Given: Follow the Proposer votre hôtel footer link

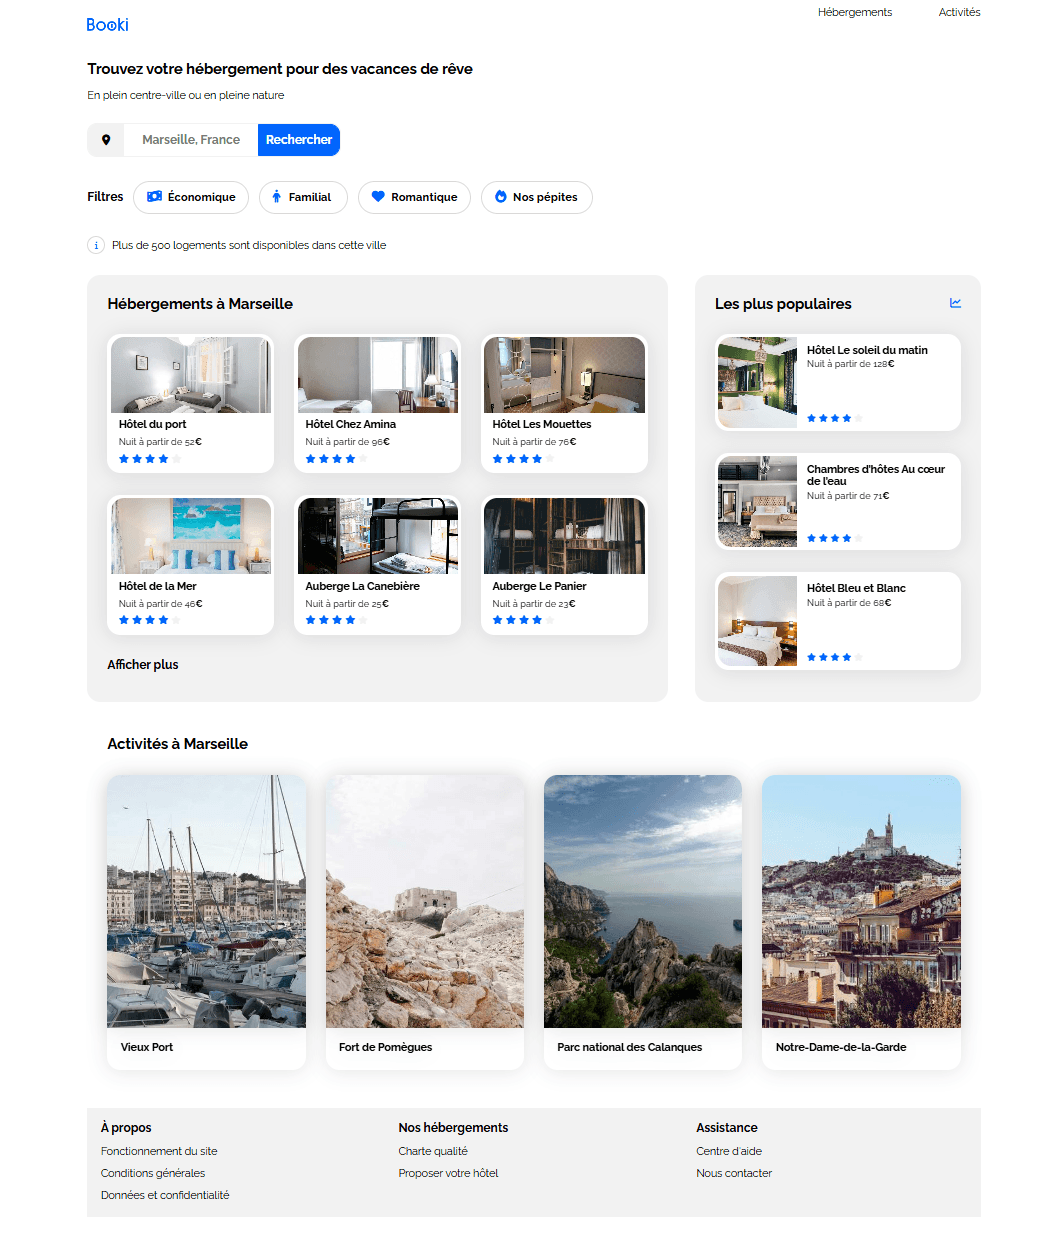Looking at the screenshot, I should pyautogui.click(x=448, y=1173).
